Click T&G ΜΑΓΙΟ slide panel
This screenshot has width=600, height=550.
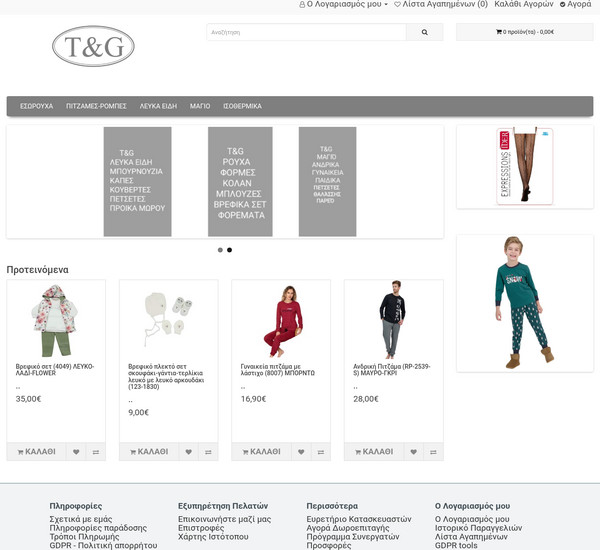327,182
